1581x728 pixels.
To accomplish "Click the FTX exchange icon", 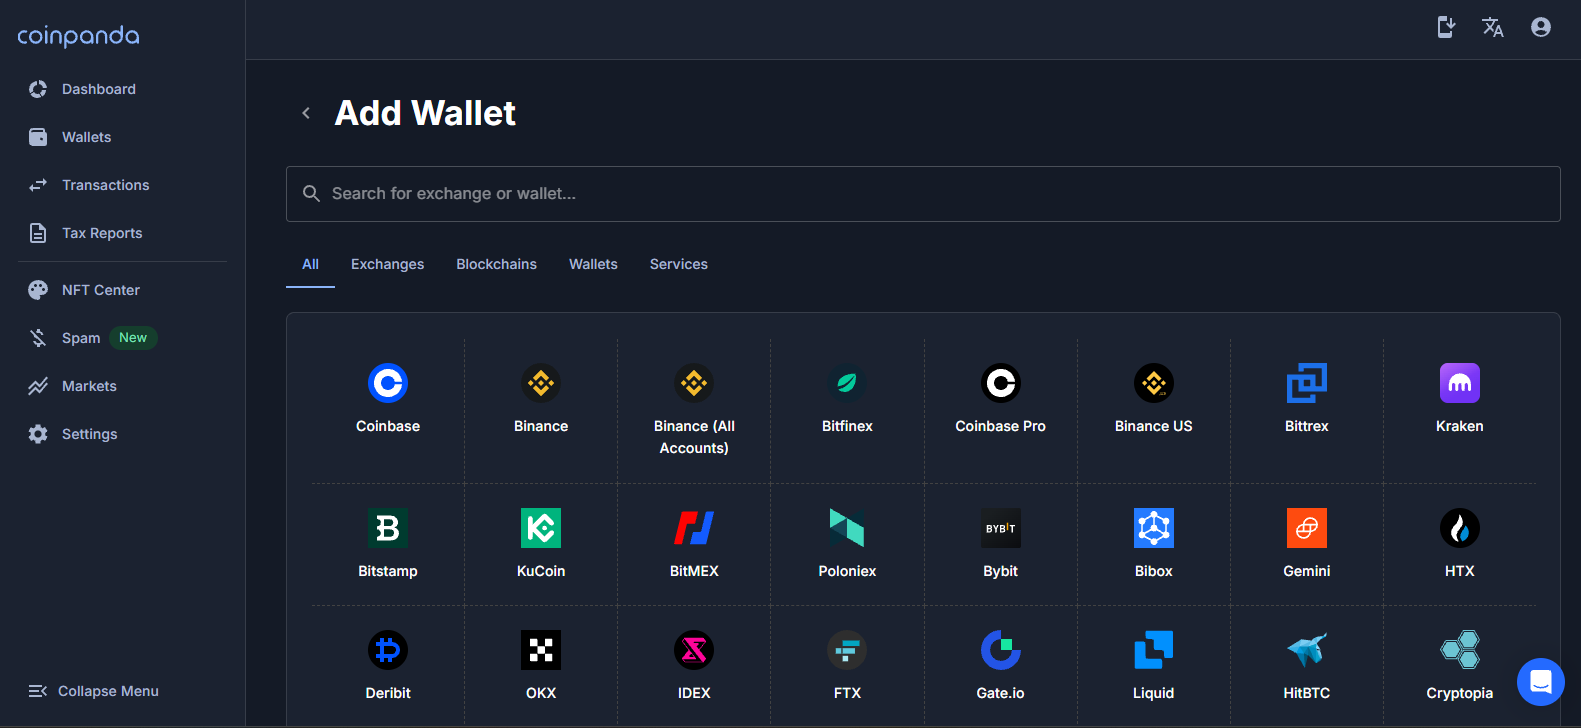I will (x=847, y=650).
